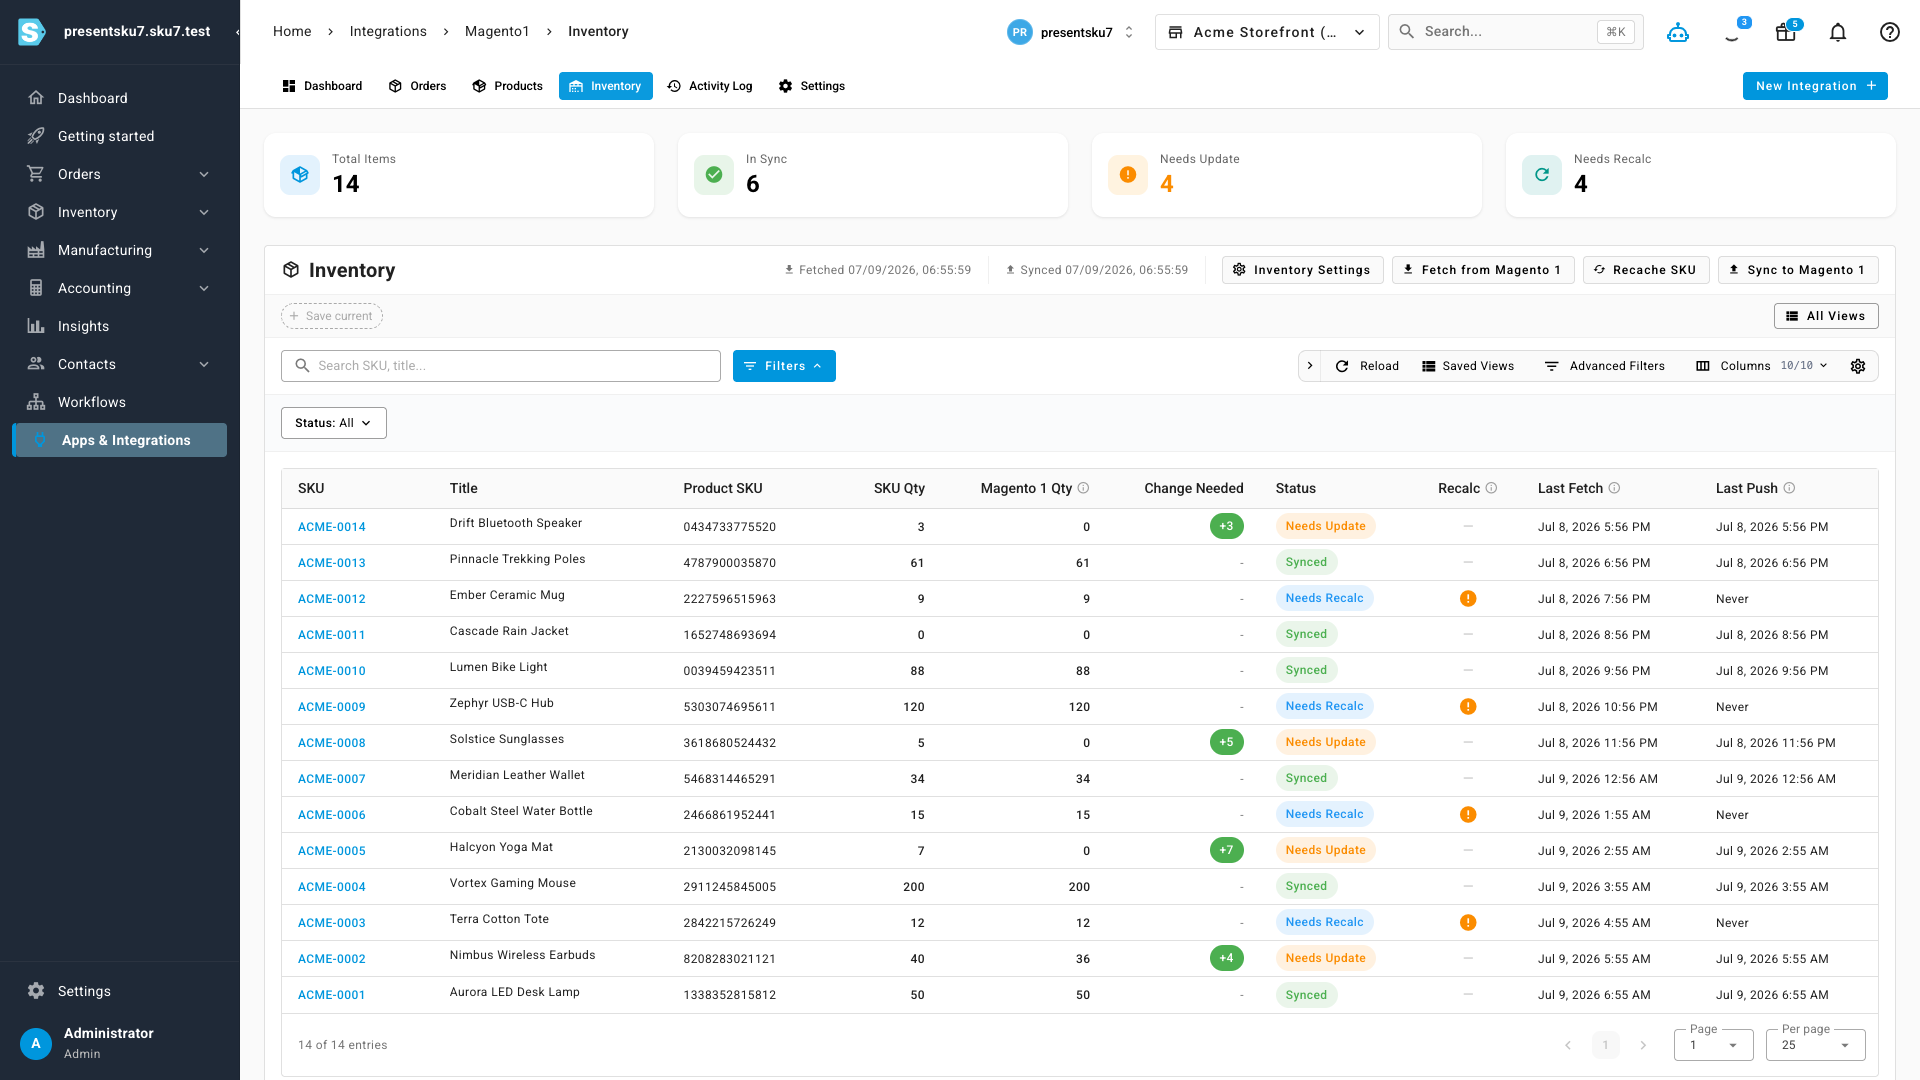The width and height of the screenshot is (1920, 1080).
Task: Click the Needs Recalc refresh icon
Action: [x=1542, y=175]
